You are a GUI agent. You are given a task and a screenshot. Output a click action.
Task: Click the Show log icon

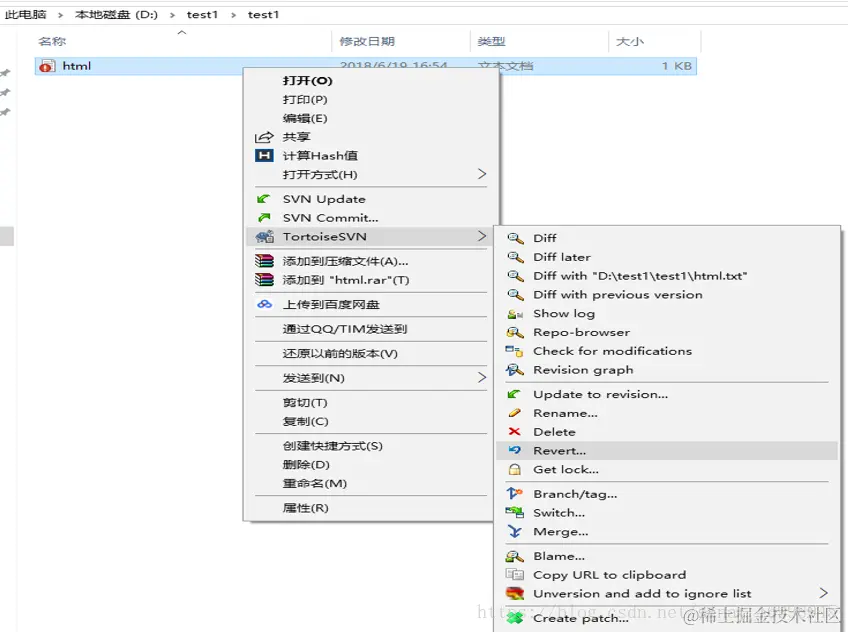click(x=515, y=314)
